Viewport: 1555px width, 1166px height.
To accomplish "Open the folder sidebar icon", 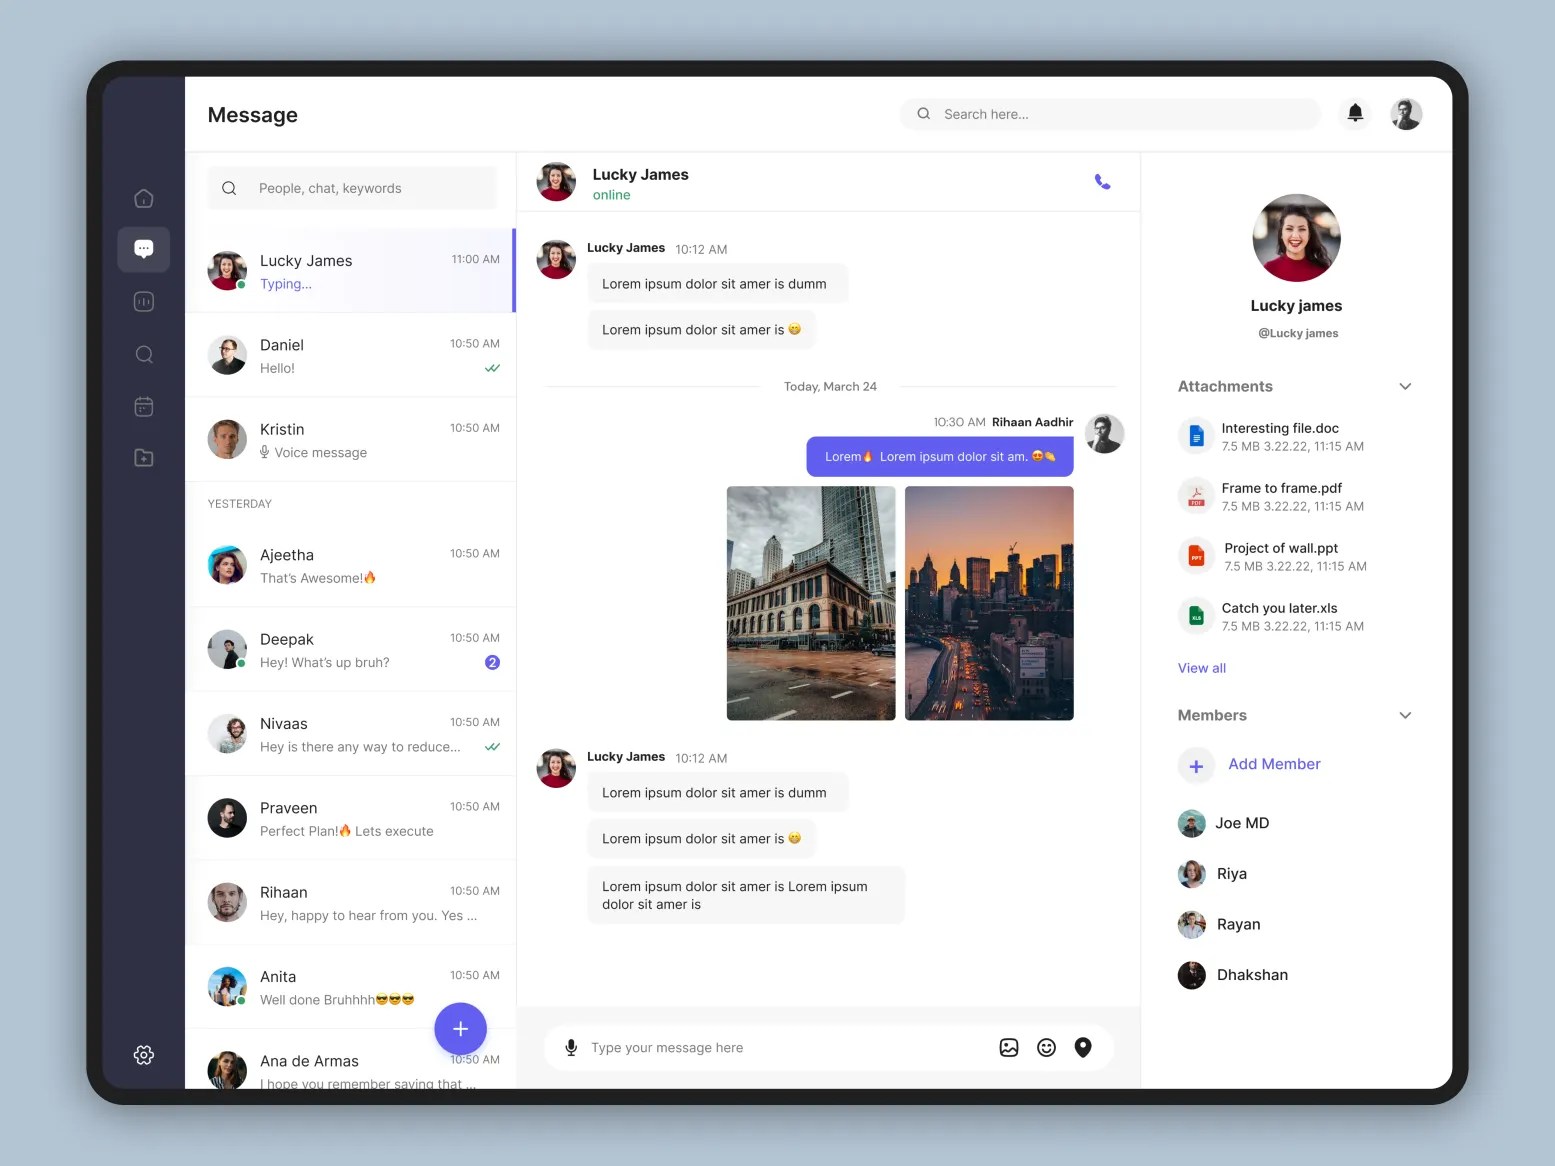I will 144,458.
